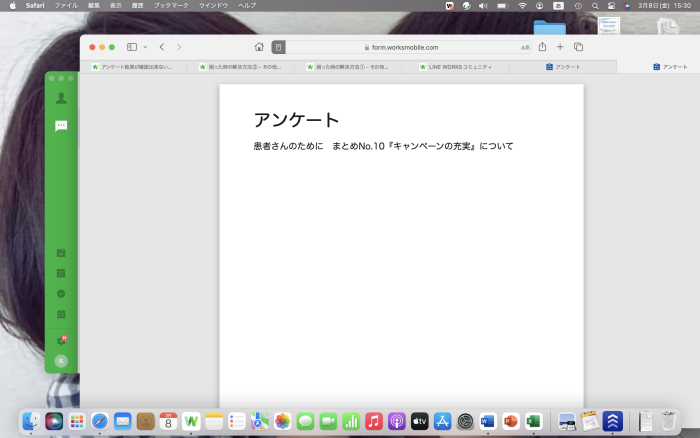This screenshot has height=438, width=700.
Task: Open Microsoft PowerPoint from the Dock
Action: [511, 421]
